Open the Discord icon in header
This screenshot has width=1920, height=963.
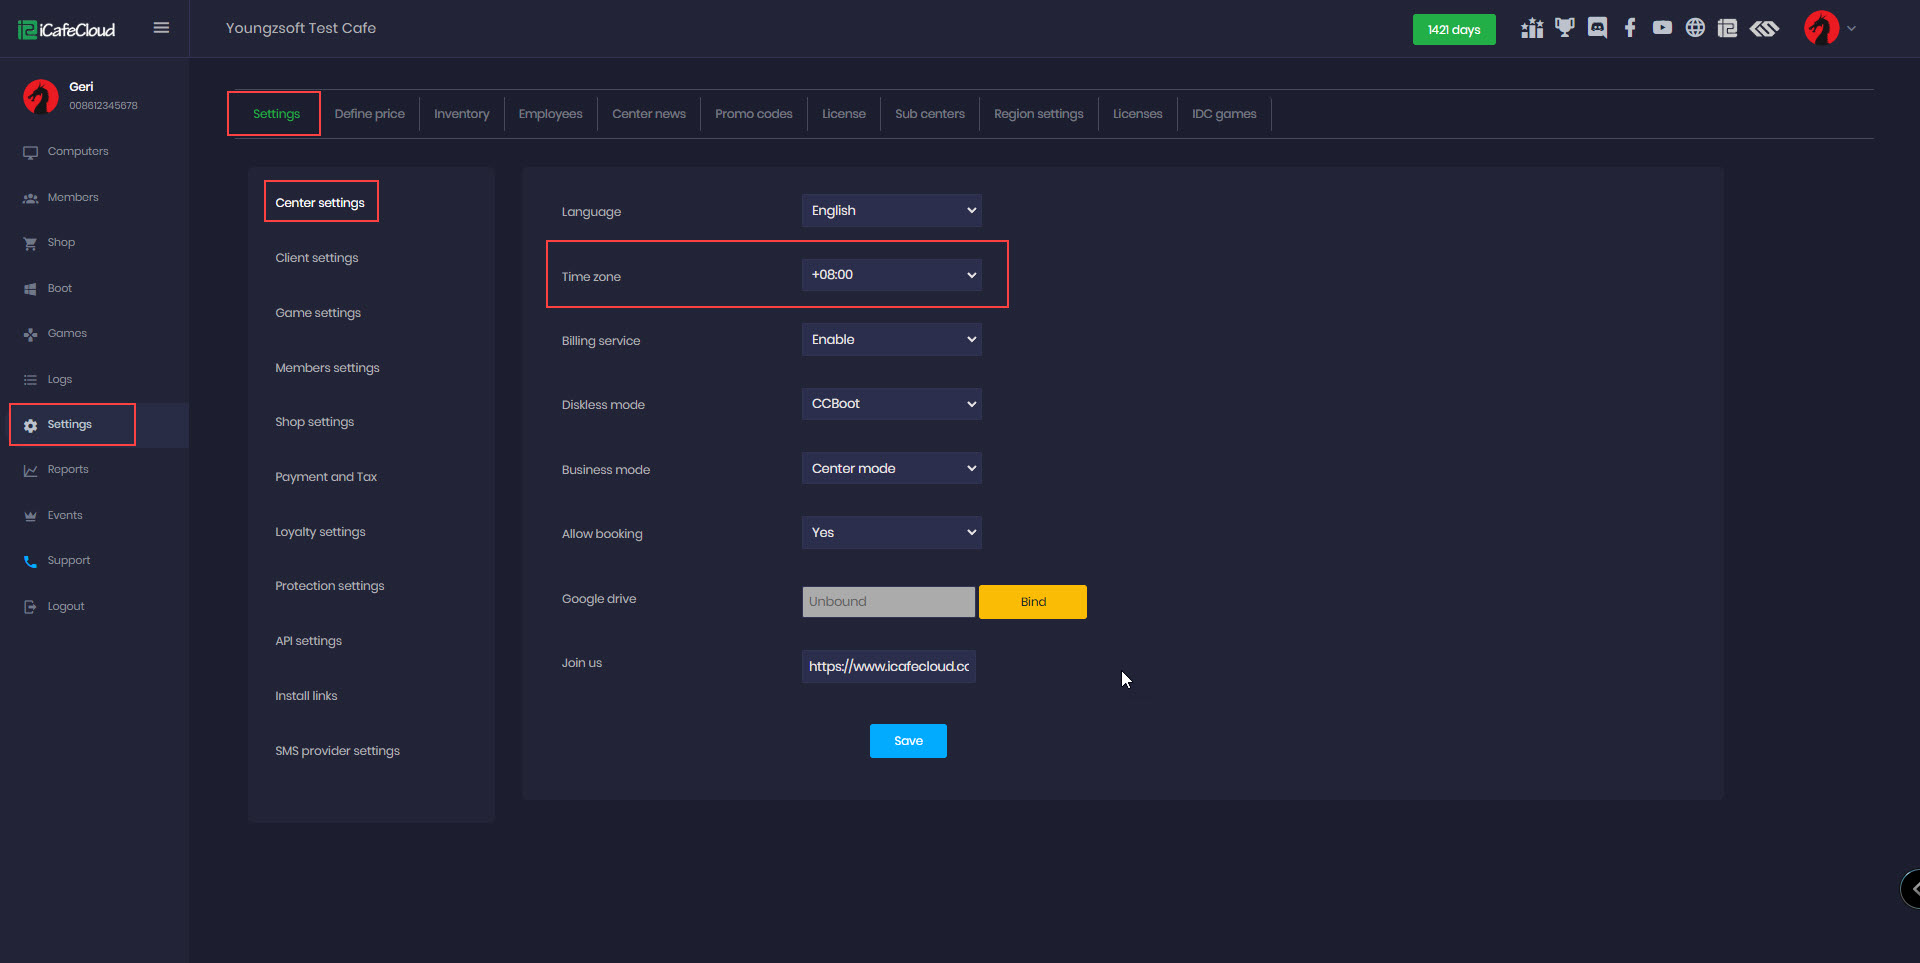click(1597, 28)
